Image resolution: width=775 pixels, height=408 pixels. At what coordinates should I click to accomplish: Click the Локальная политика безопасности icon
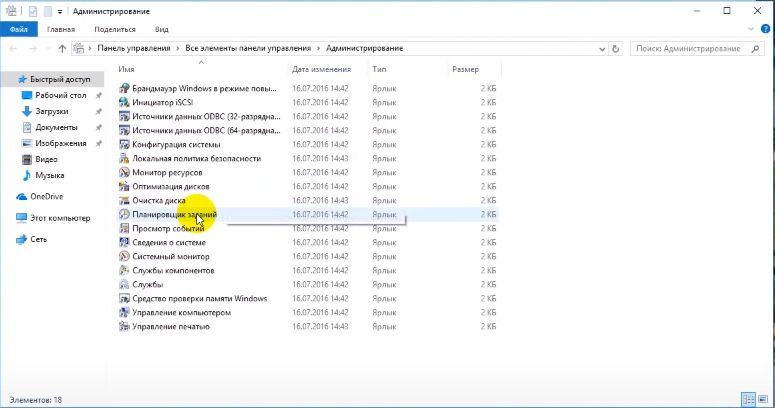124,159
